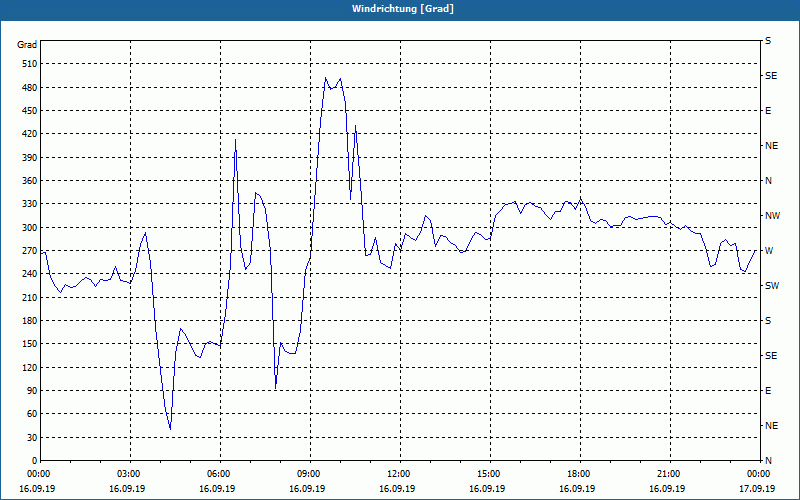This screenshot has width=800, height=500.
Task: Click the E compass label level with 450
Action: click(768, 111)
